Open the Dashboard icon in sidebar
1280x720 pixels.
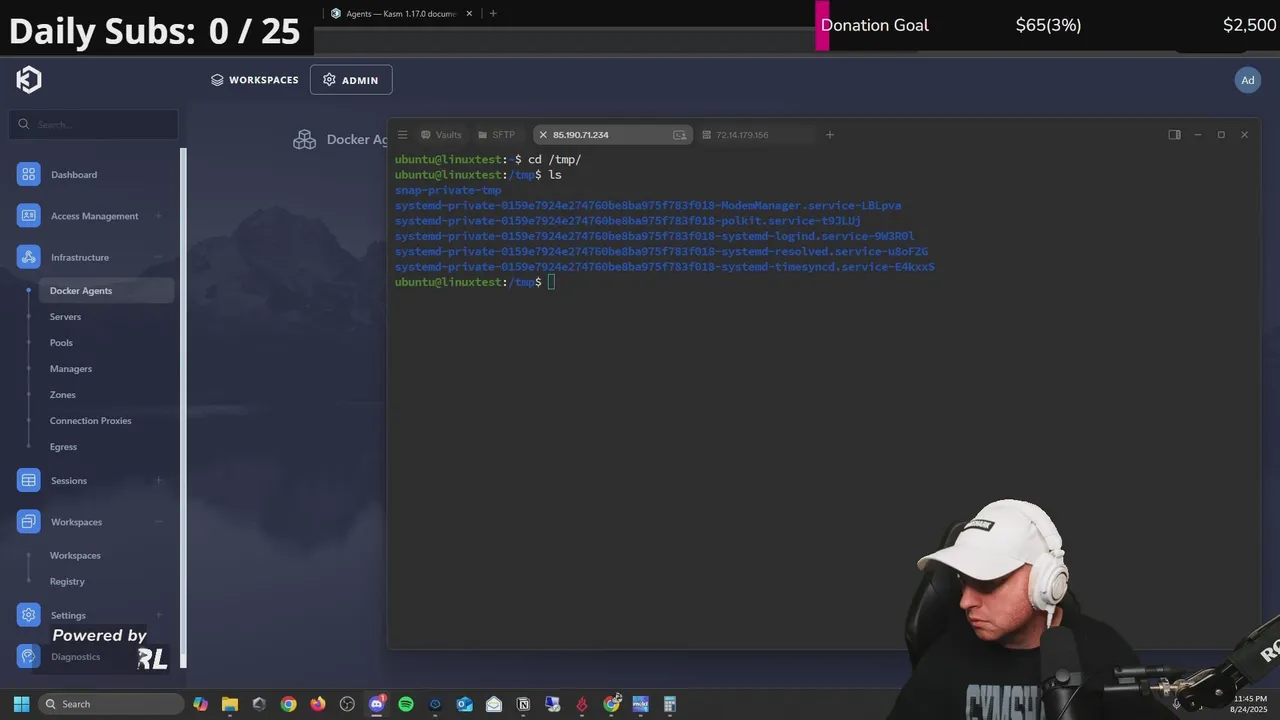tap(28, 174)
